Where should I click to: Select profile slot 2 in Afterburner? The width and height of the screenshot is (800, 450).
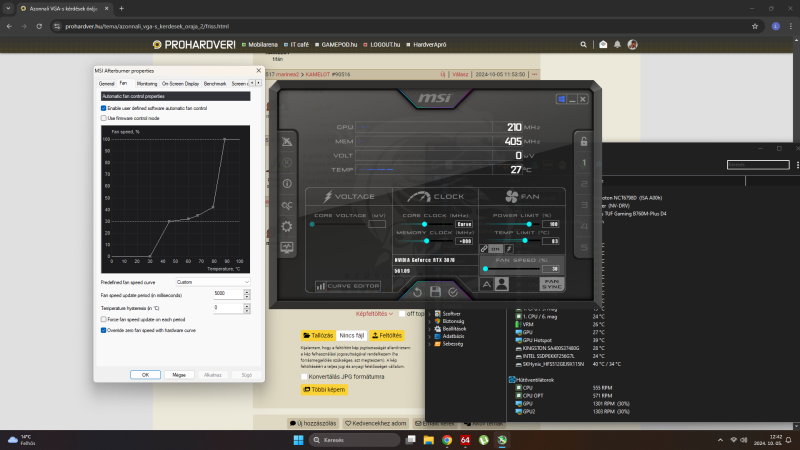tap(584, 184)
